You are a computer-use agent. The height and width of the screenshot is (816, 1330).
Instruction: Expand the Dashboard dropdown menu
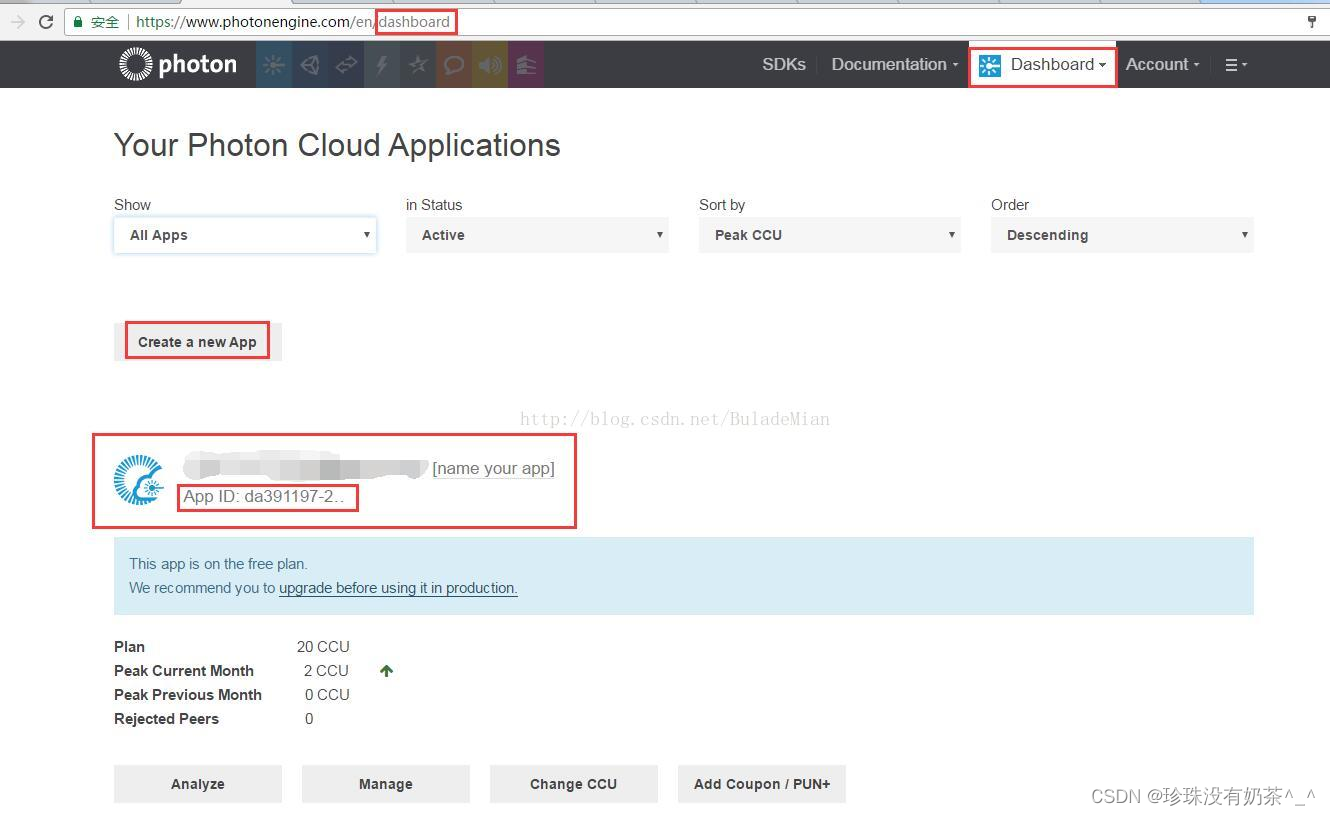click(x=1058, y=64)
